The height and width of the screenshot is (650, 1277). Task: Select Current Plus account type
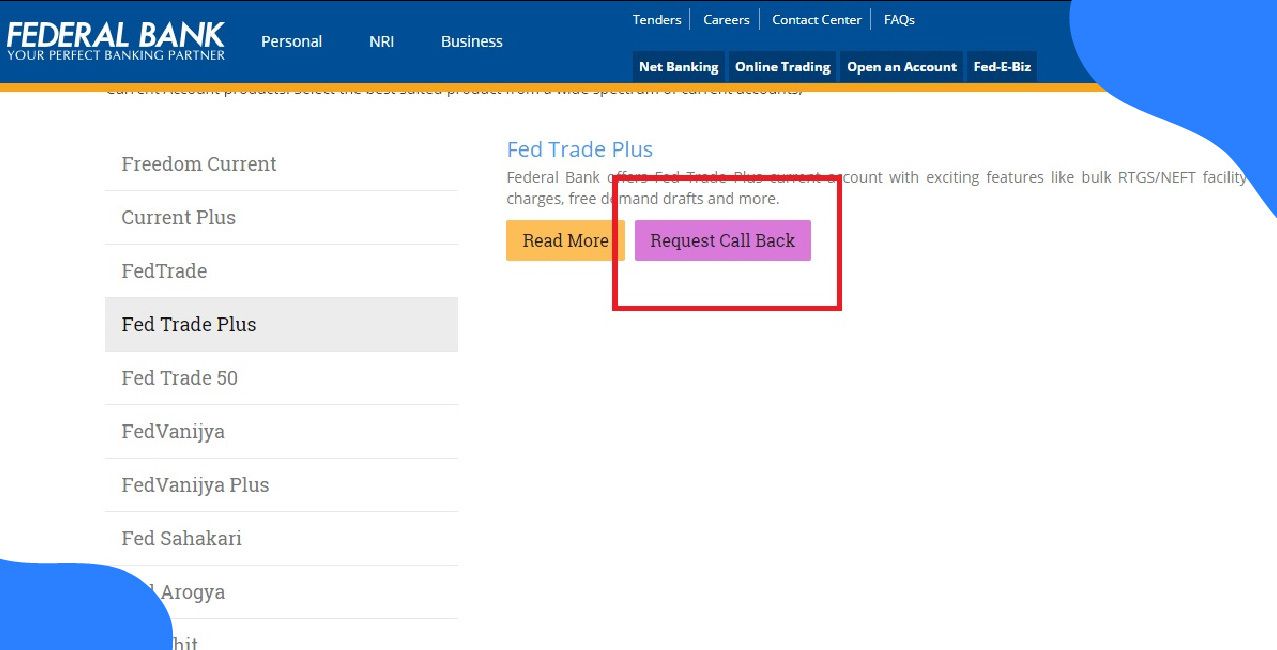click(x=179, y=218)
